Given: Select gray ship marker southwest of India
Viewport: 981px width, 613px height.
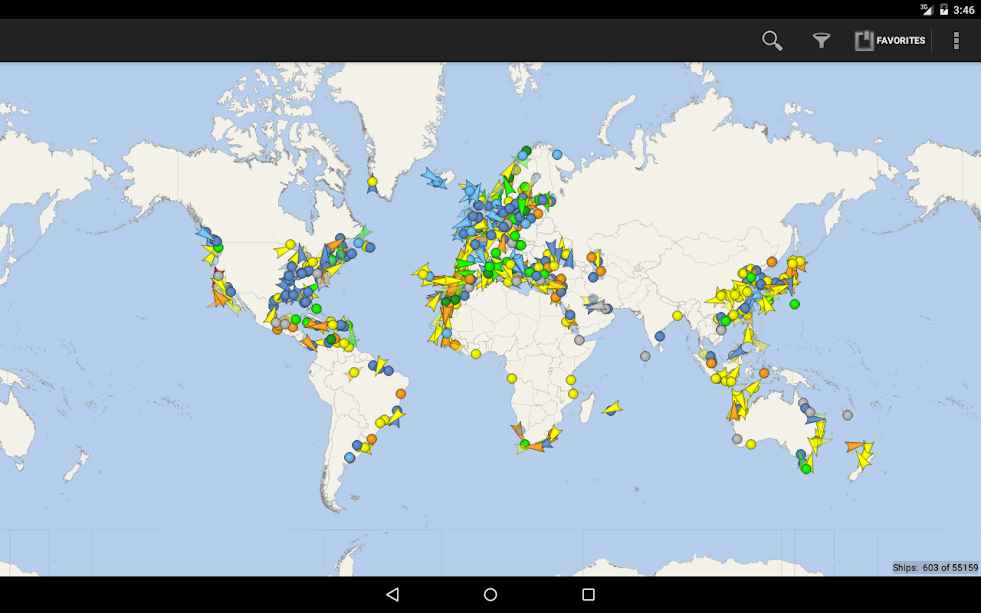Looking at the screenshot, I should point(645,356).
